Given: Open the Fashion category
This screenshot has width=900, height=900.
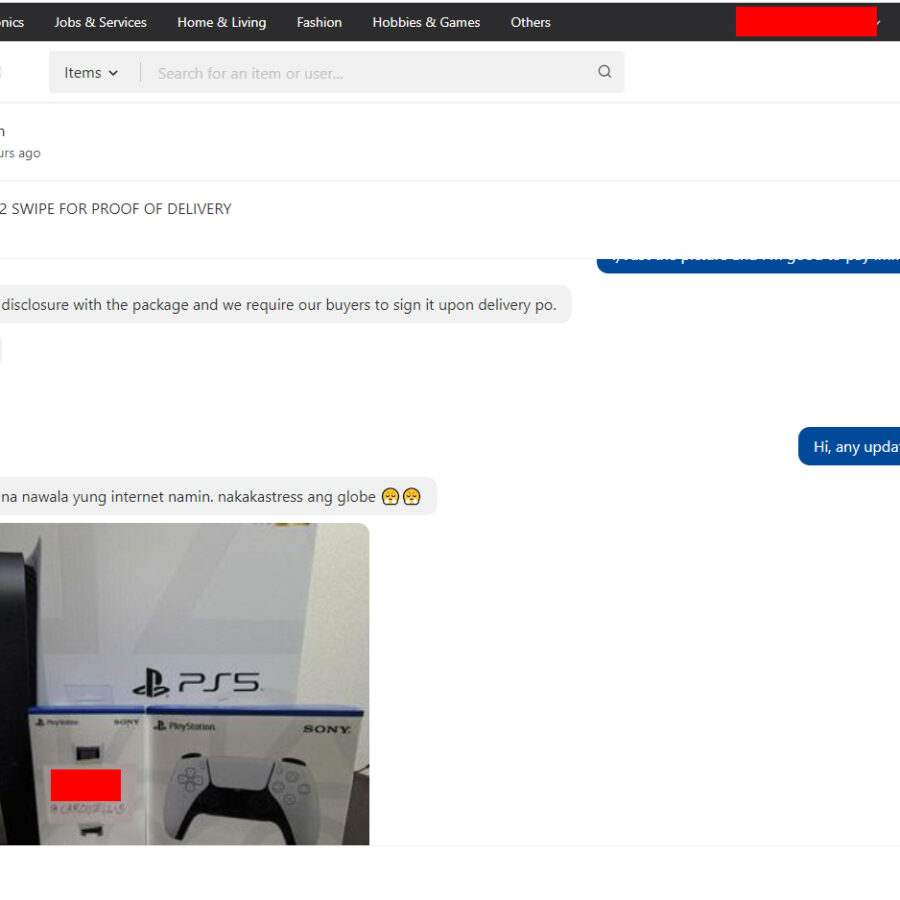Looking at the screenshot, I should click(319, 22).
